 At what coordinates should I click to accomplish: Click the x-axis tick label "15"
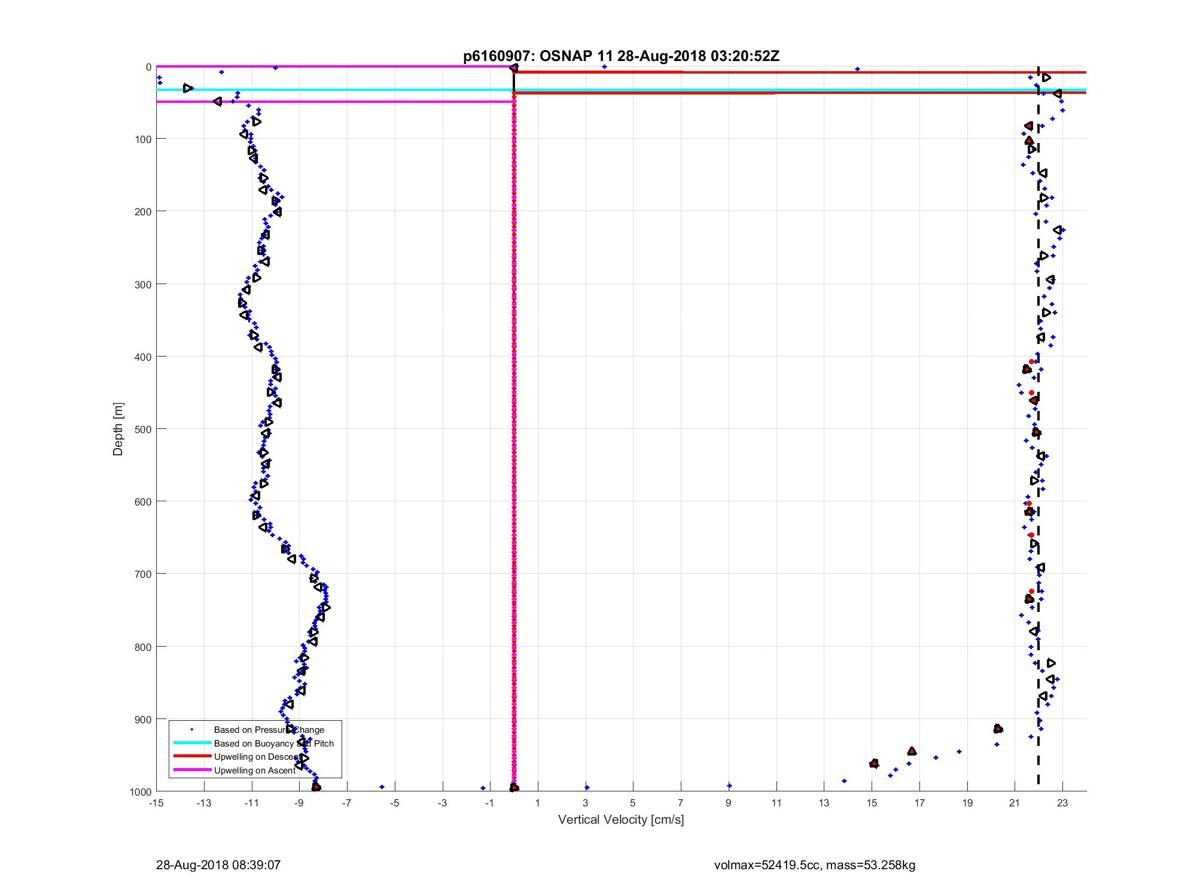click(872, 803)
